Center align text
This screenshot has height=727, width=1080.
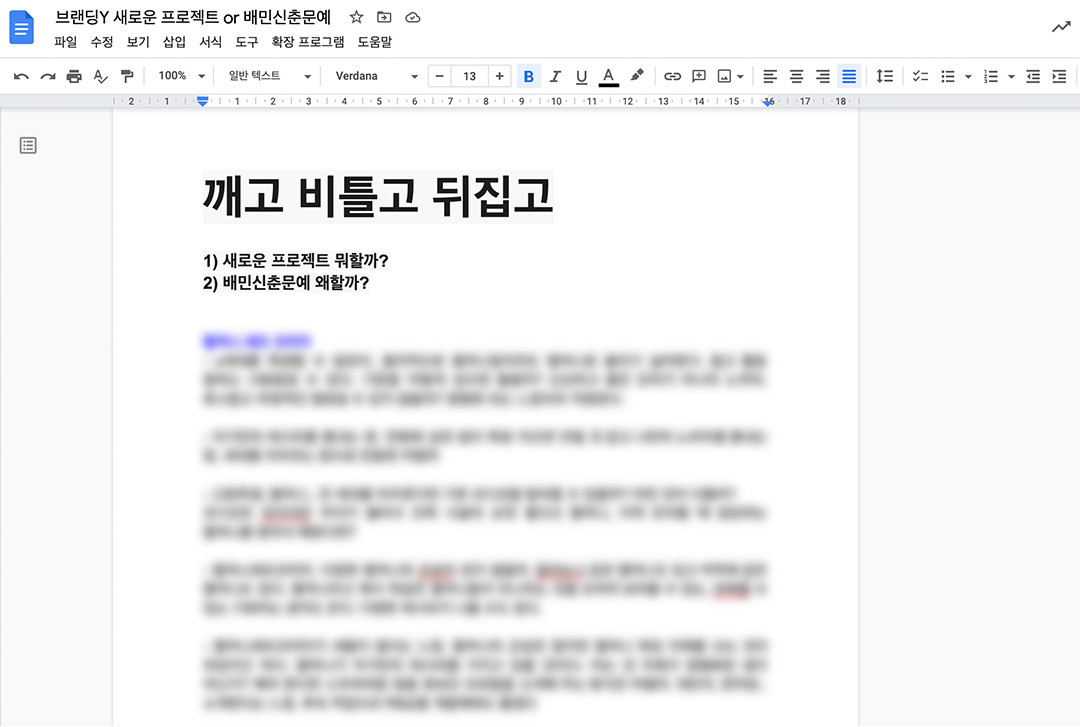796,76
